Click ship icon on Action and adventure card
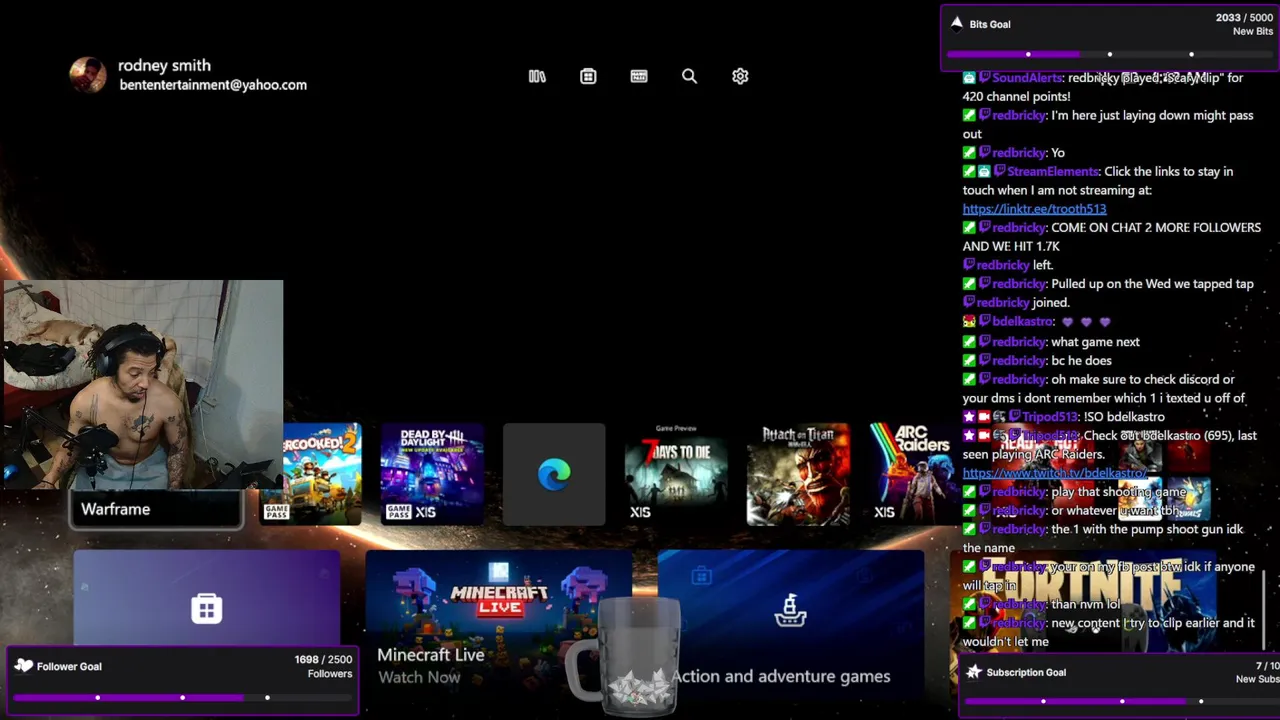 click(x=790, y=609)
